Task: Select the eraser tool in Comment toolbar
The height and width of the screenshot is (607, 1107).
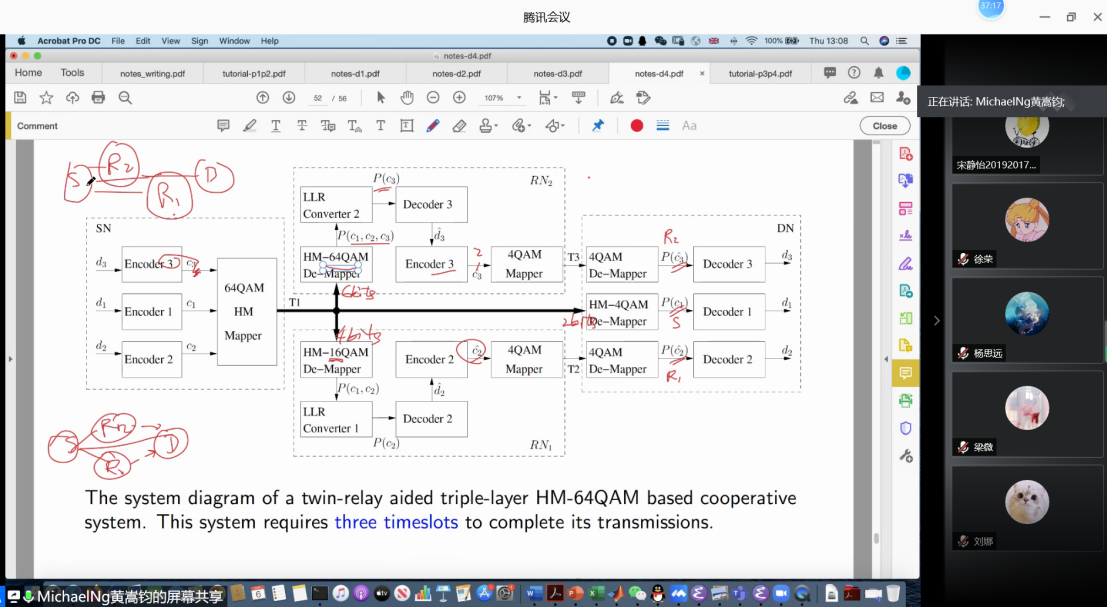Action: point(459,126)
